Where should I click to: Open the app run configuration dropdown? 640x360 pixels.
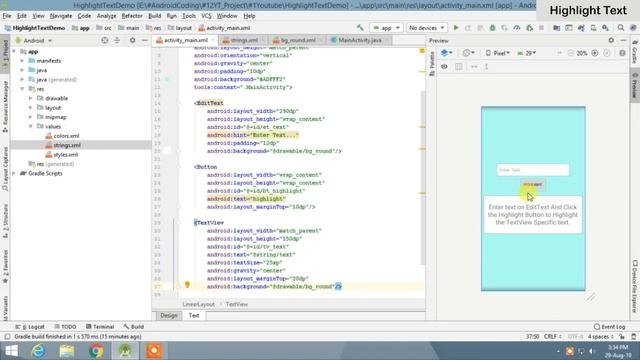tap(386, 28)
